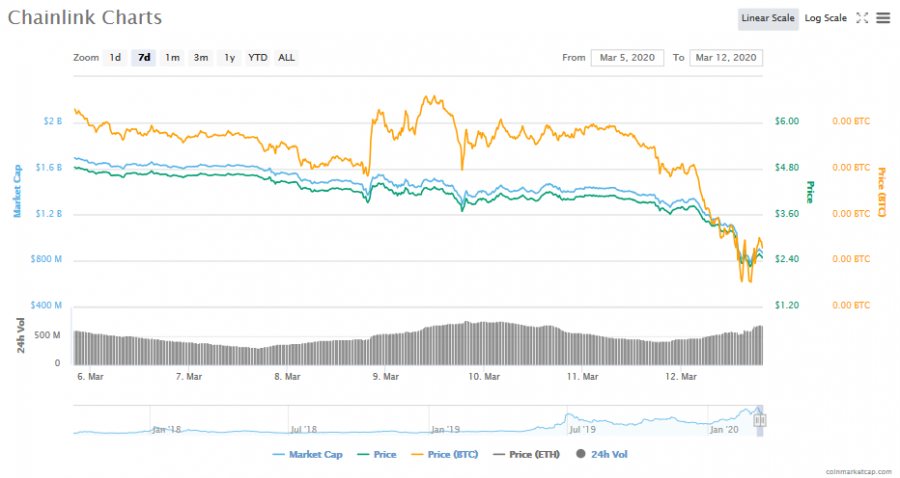The width and height of the screenshot is (900, 478).
Task: Click Jul '18 in navigator timeline
Action: tap(304, 429)
